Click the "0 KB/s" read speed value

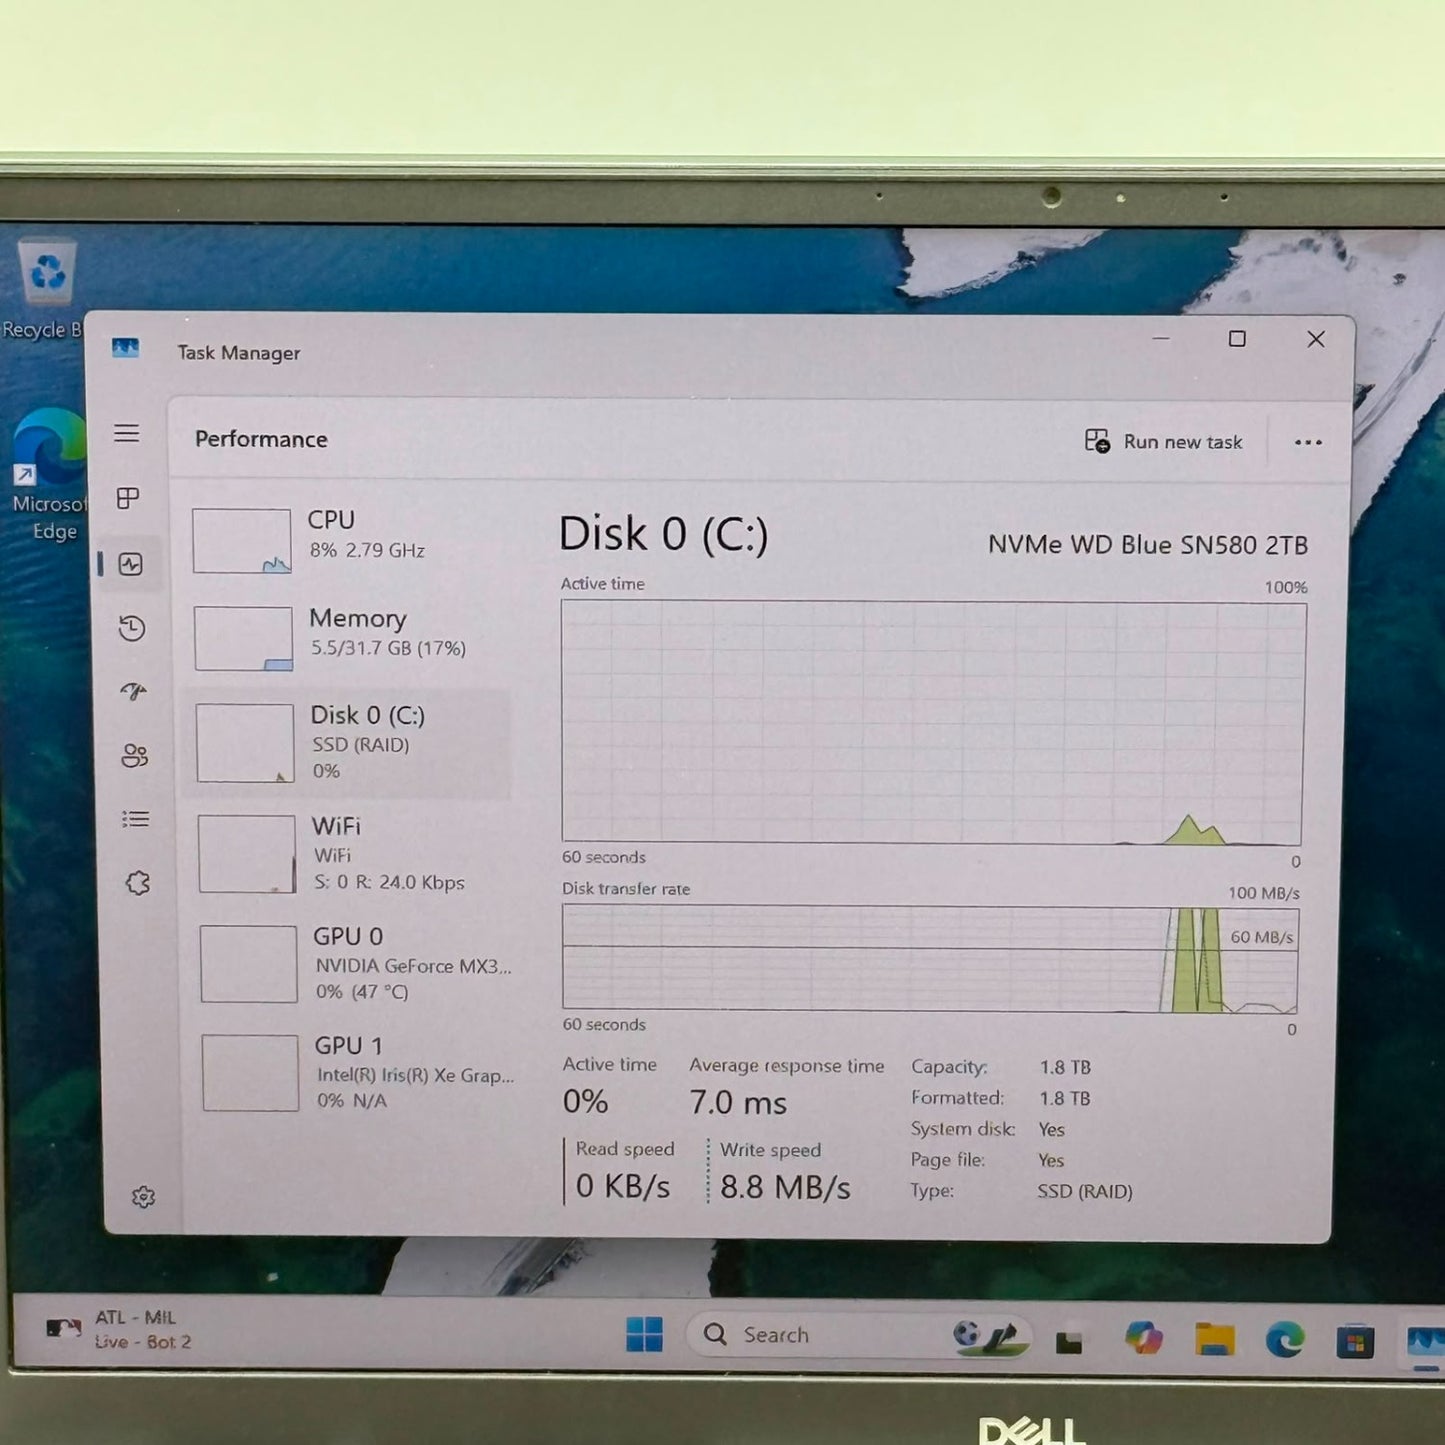point(623,1186)
